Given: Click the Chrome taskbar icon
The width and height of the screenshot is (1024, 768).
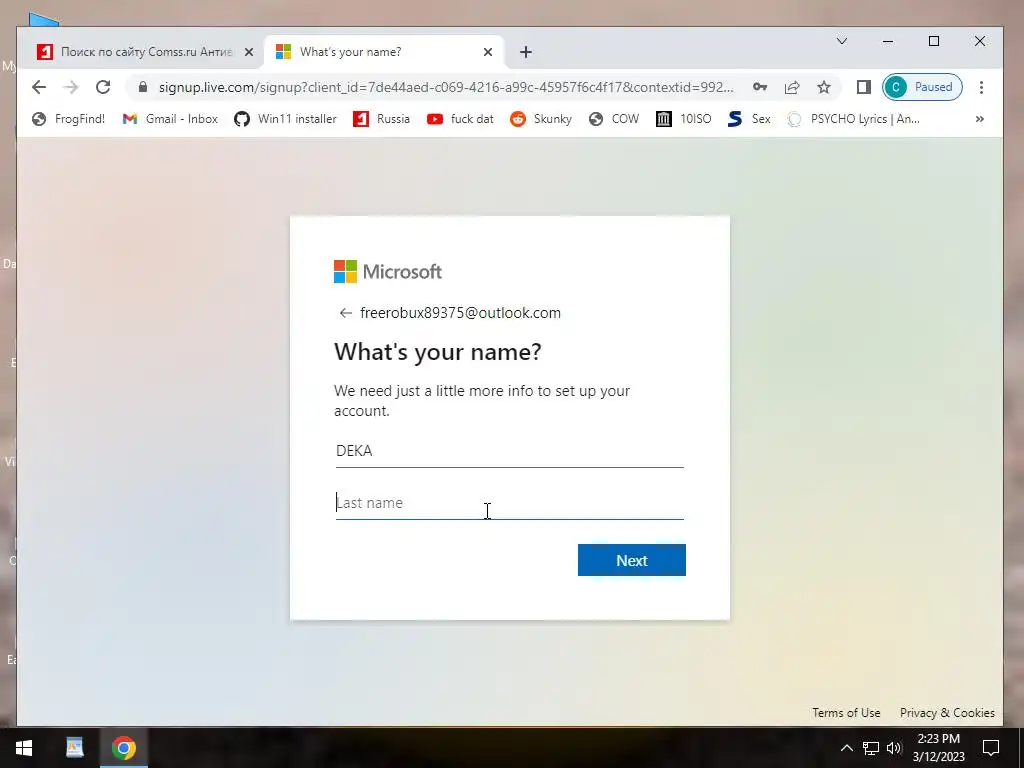Looking at the screenshot, I should click(x=123, y=748).
